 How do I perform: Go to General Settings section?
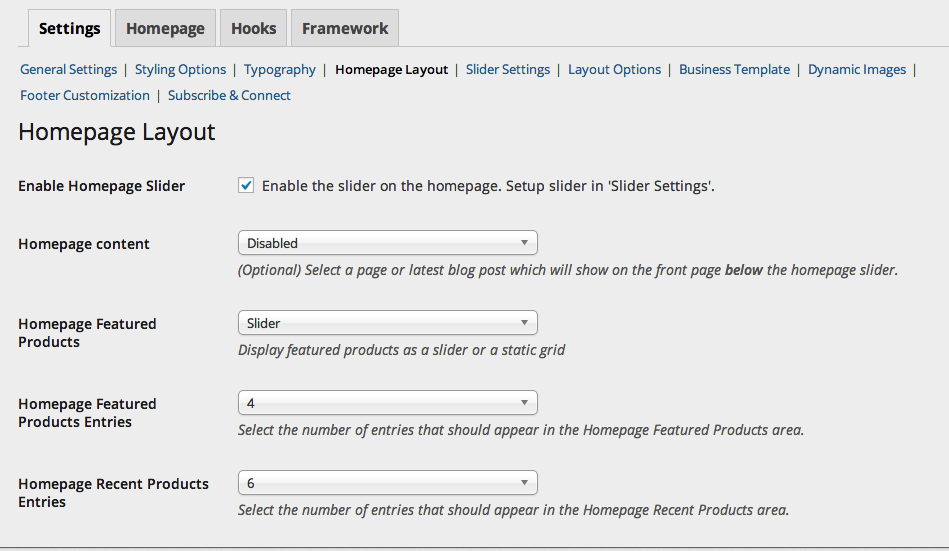(x=68, y=69)
